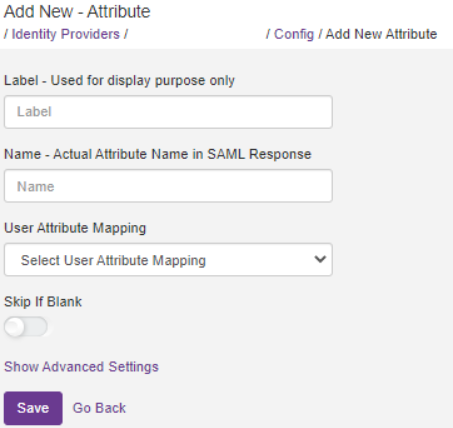Click the Select User Attribute Mapping placeholder text
Image resolution: width=453 pixels, height=428 pixels.
(x=113, y=260)
